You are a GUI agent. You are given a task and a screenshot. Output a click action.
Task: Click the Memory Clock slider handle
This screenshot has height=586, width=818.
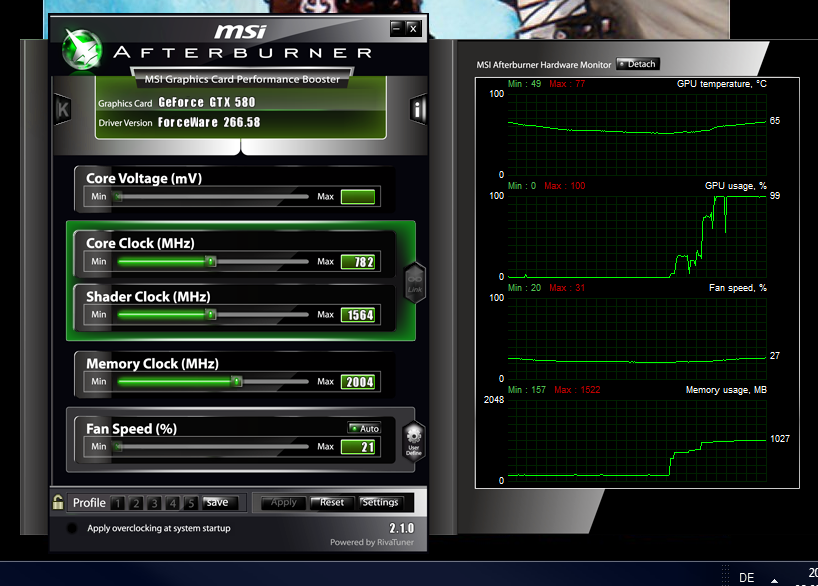[x=237, y=381]
